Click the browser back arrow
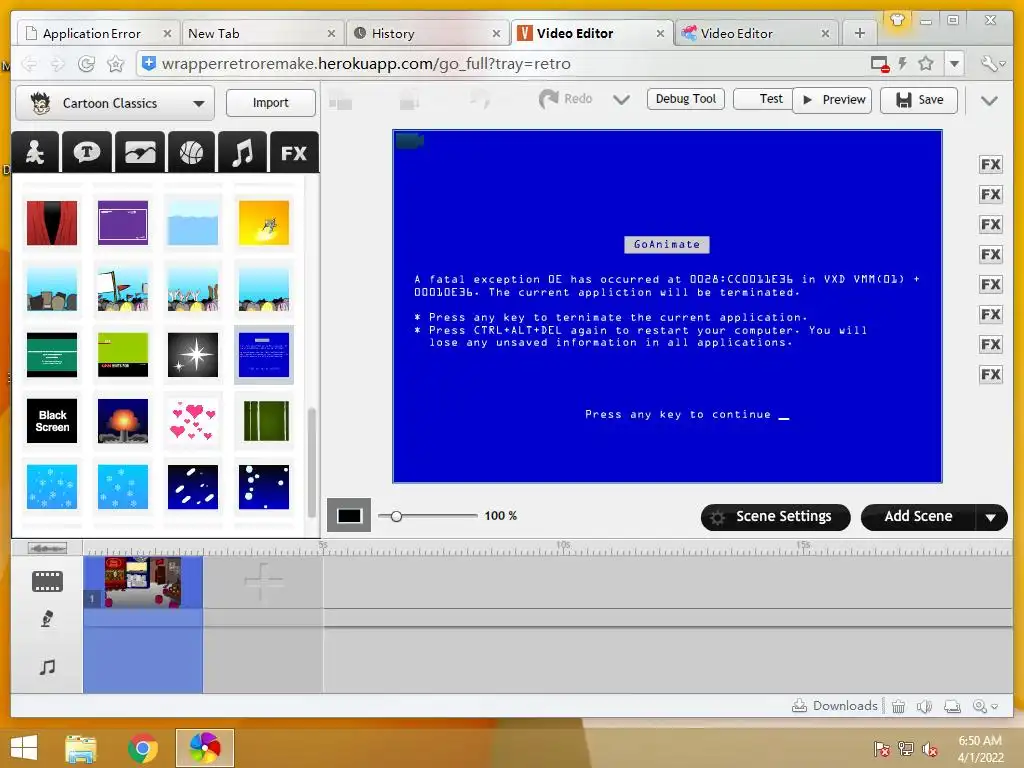The image size is (1024, 768). (x=29, y=63)
